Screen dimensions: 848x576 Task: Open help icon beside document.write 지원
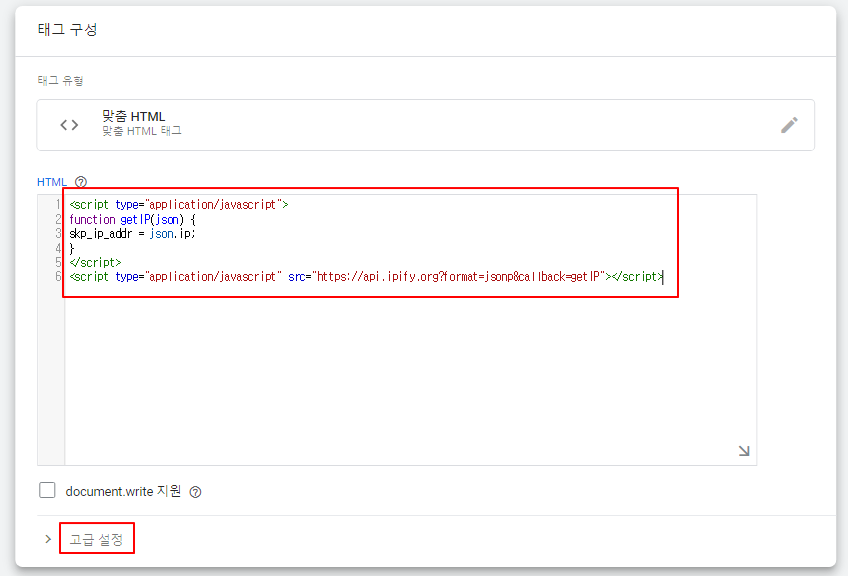tap(195, 492)
